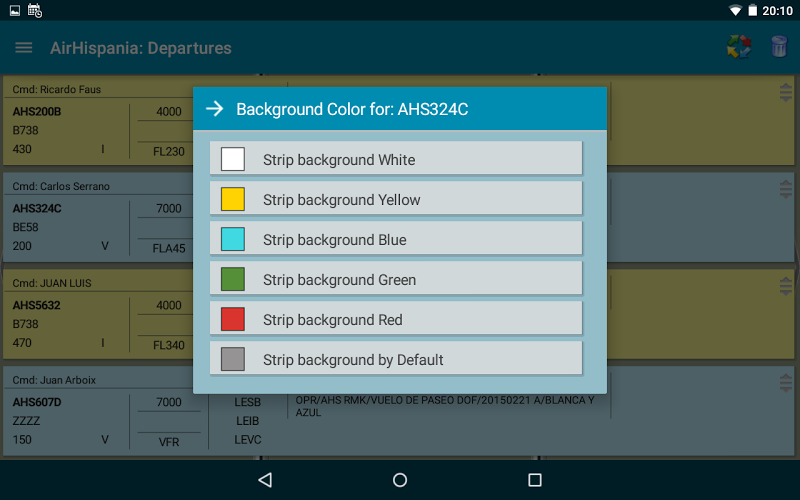The width and height of the screenshot is (800, 500).
Task: Tap the Wi-Fi status icon
Action: [735, 10]
